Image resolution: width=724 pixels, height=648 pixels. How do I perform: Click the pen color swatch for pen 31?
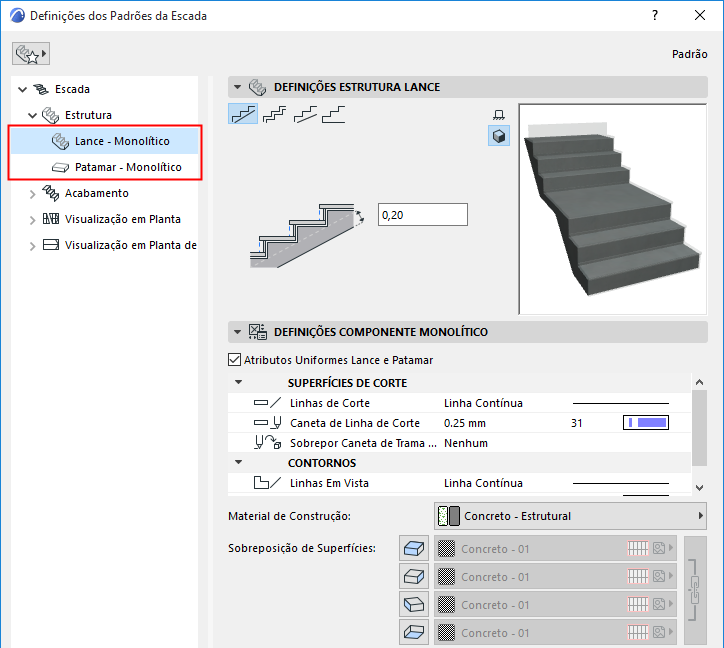[x=646, y=423]
